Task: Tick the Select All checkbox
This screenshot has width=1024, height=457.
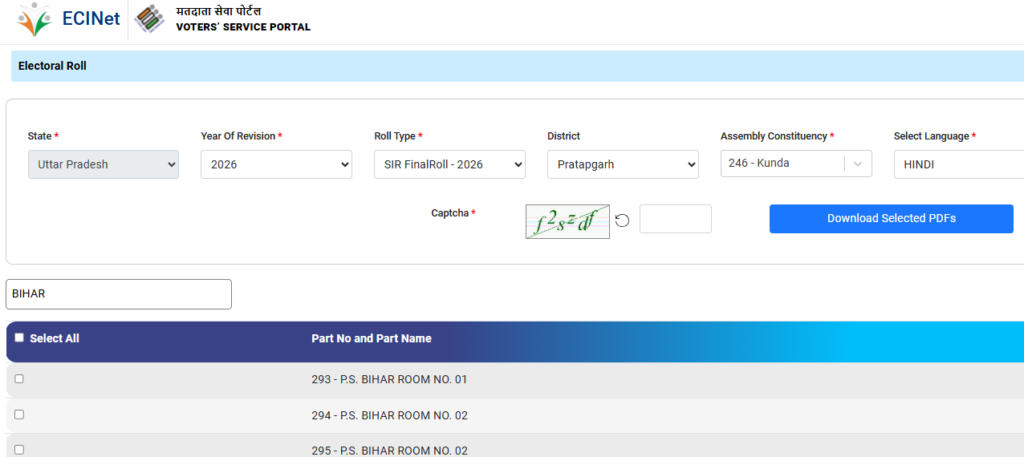Action: (19, 338)
